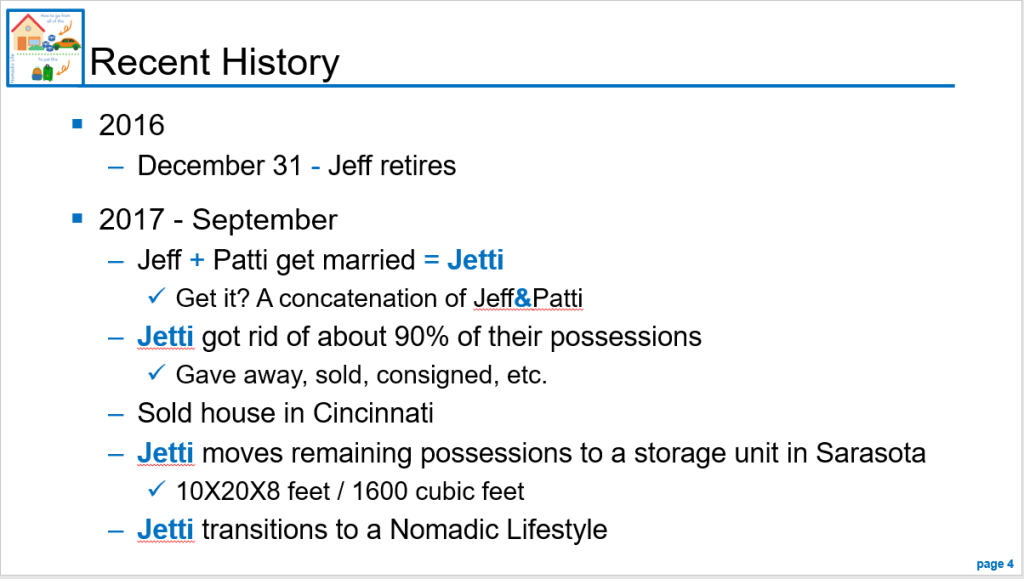This screenshot has width=1024, height=579.
Task: Click the checkmark before "Gave away, sold, consigned"
Action: (156, 374)
